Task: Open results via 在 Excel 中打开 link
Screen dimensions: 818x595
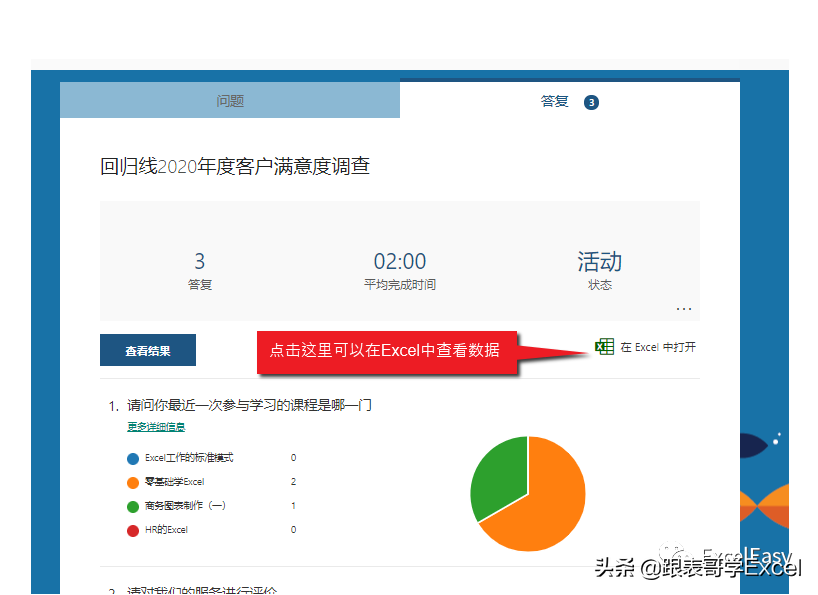Action: (658, 347)
